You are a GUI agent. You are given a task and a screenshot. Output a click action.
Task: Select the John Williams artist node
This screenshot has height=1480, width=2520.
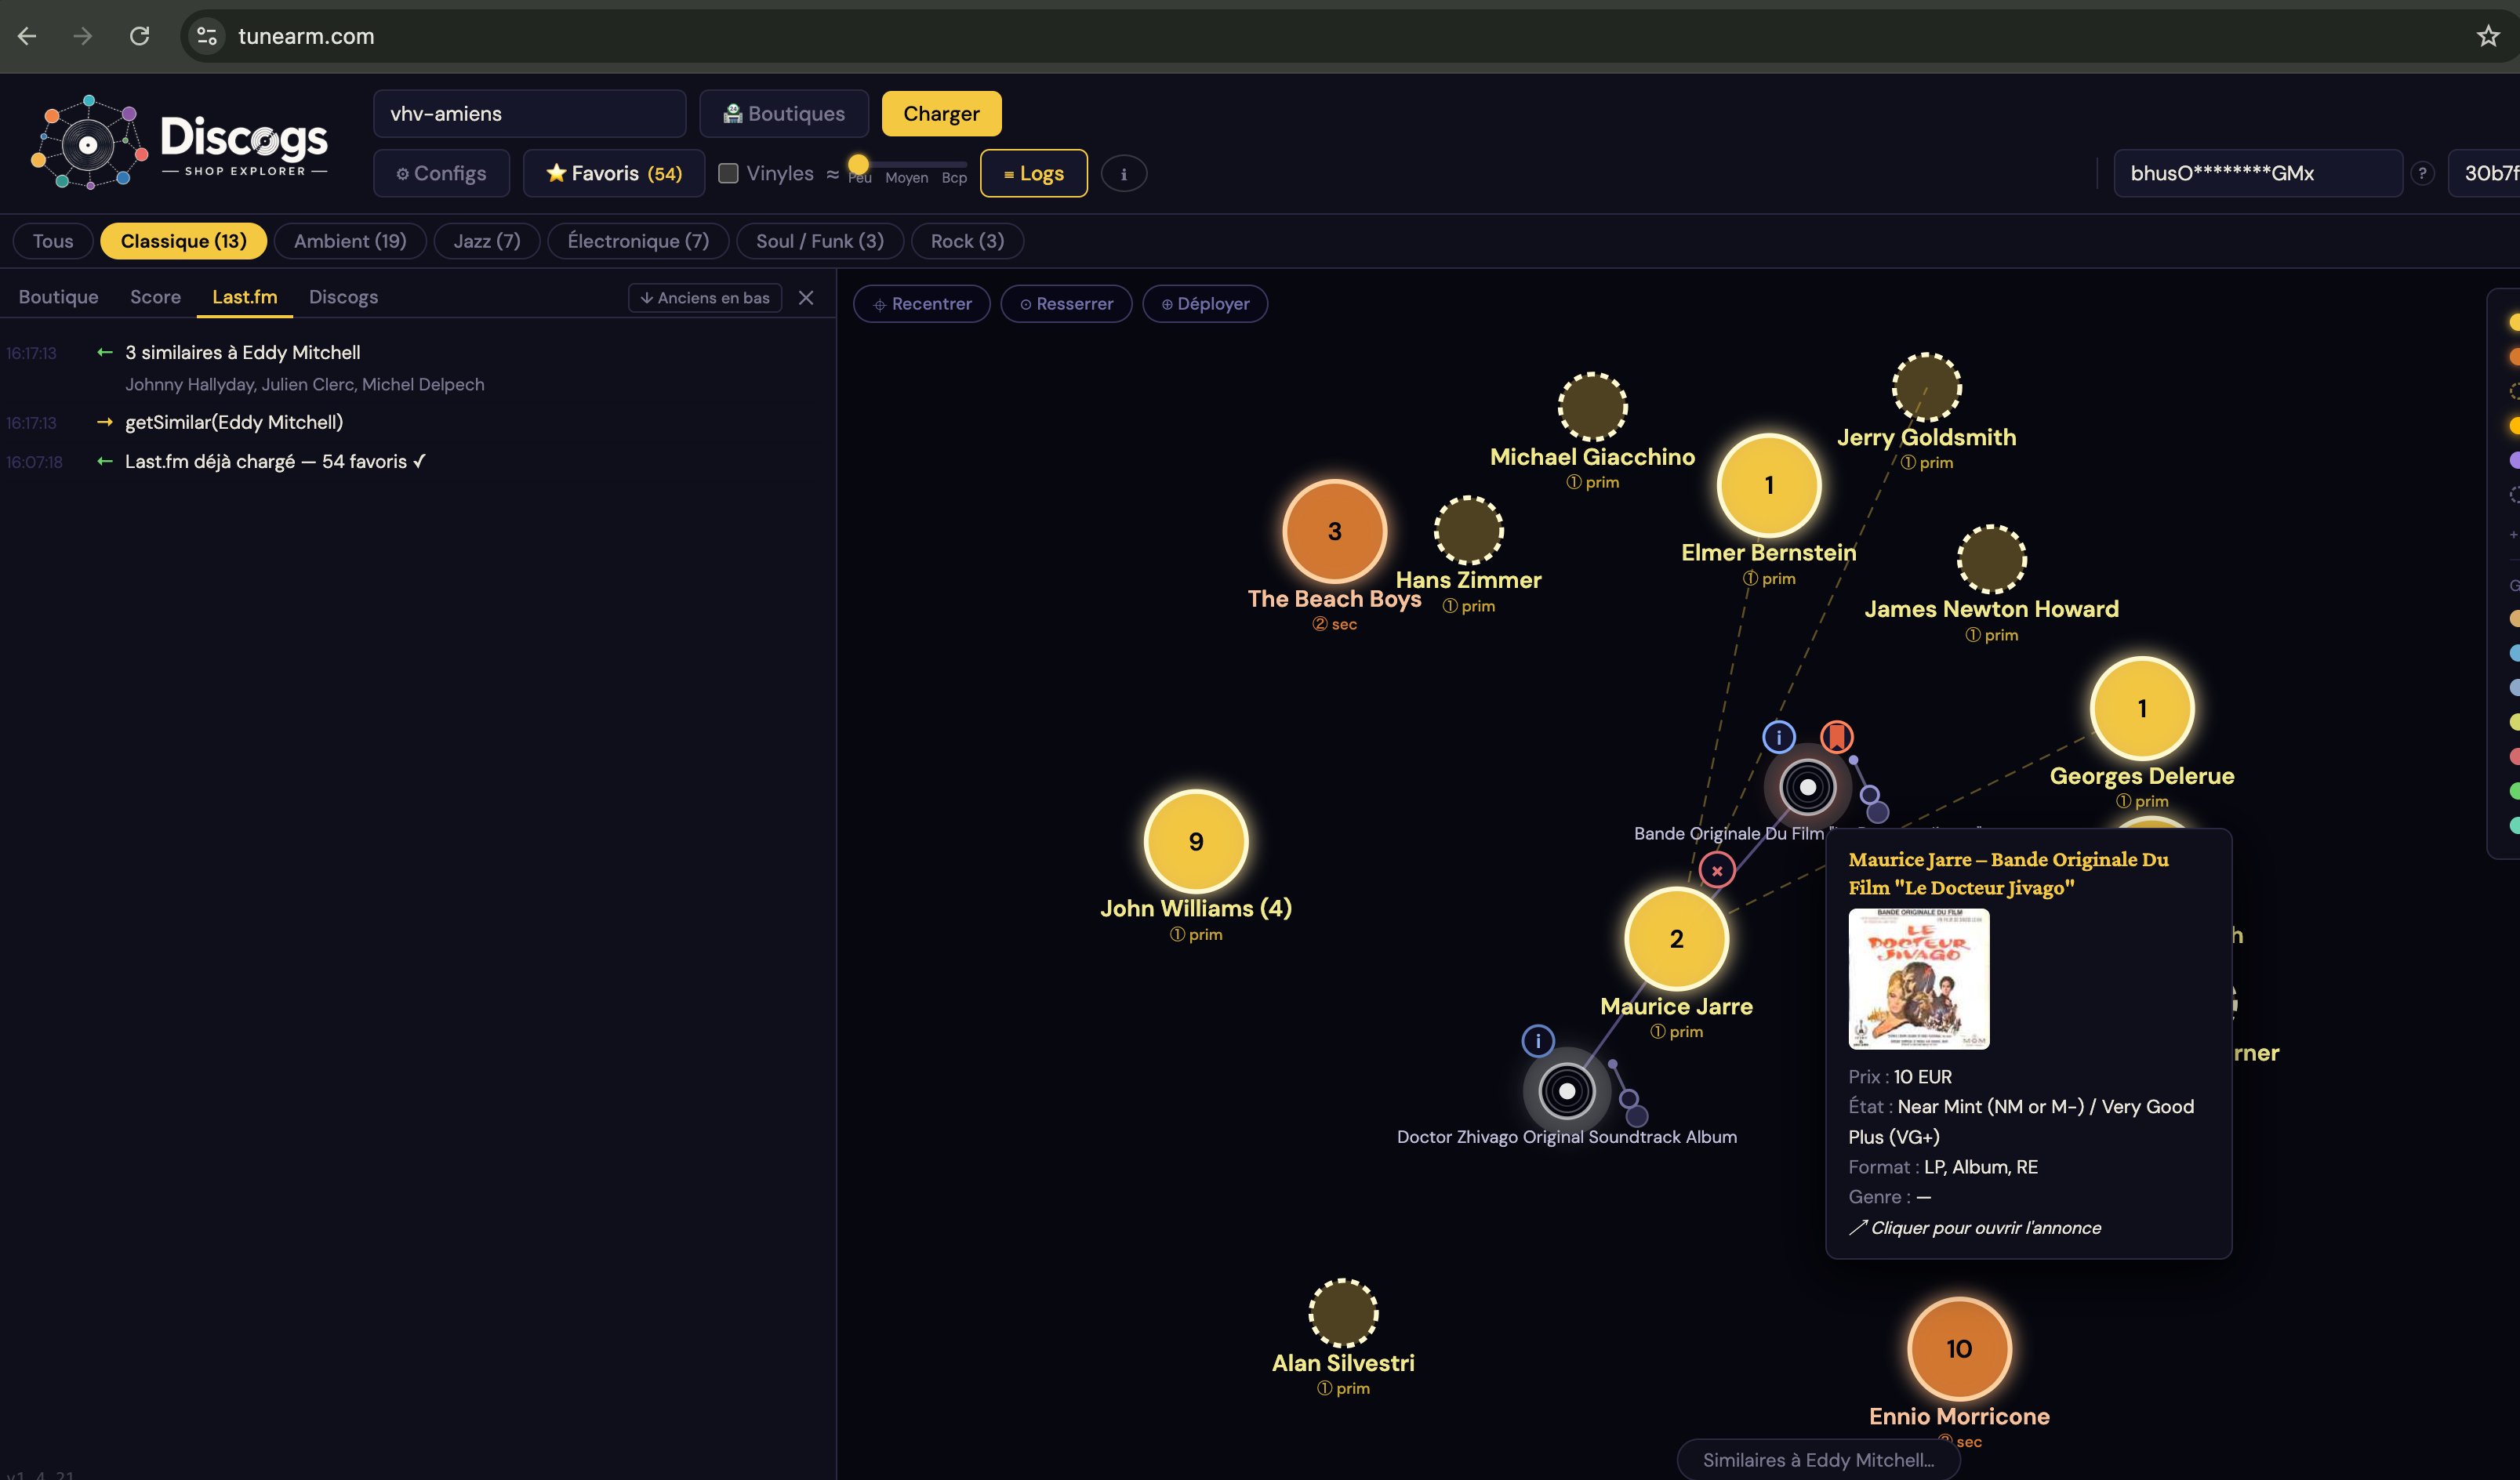pos(1196,841)
